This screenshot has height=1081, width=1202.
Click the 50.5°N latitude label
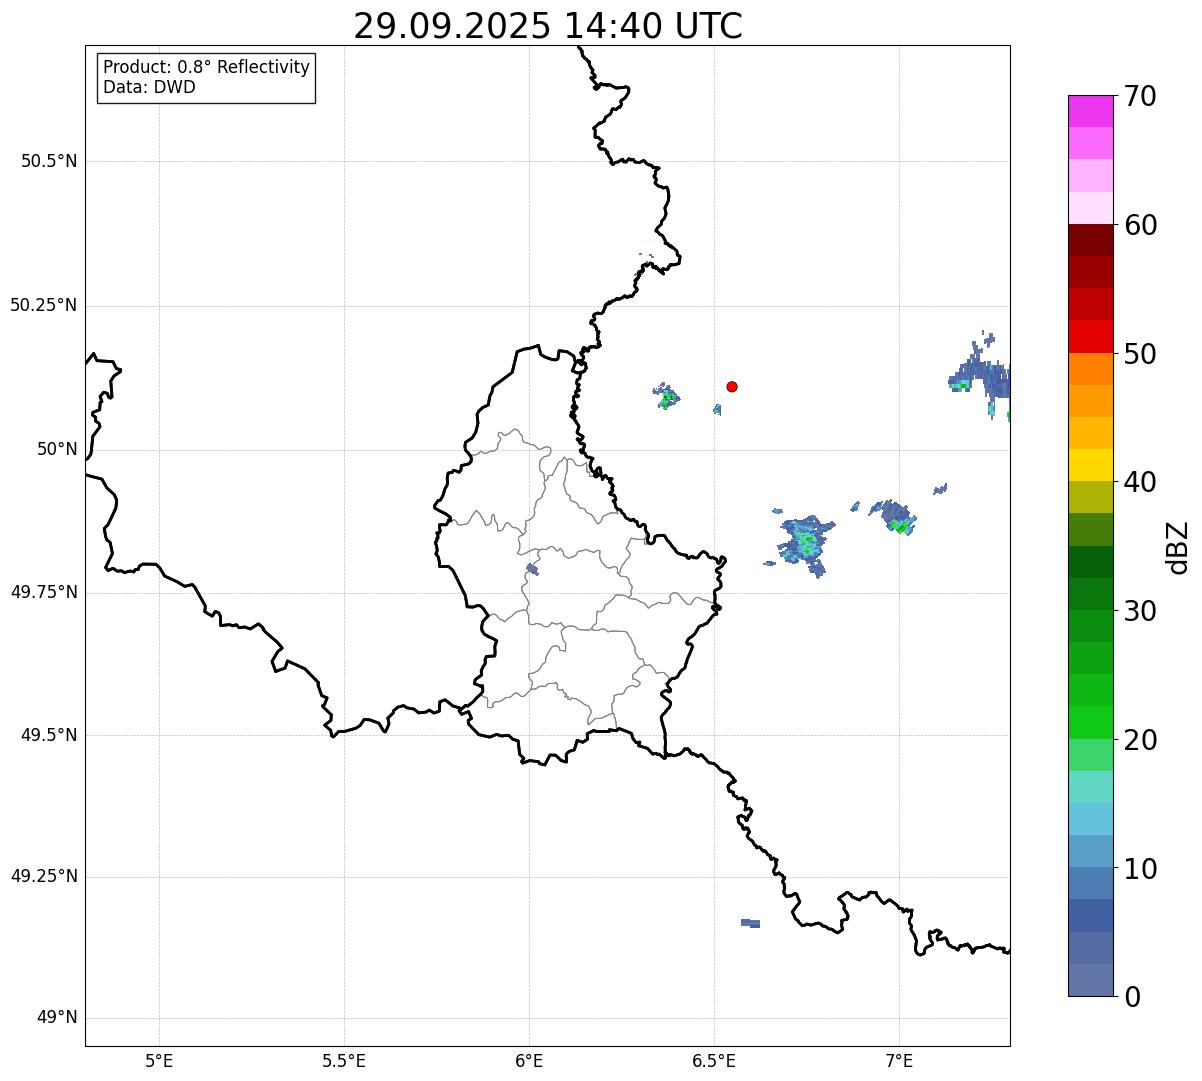pyautogui.click(x=49, y=161)
